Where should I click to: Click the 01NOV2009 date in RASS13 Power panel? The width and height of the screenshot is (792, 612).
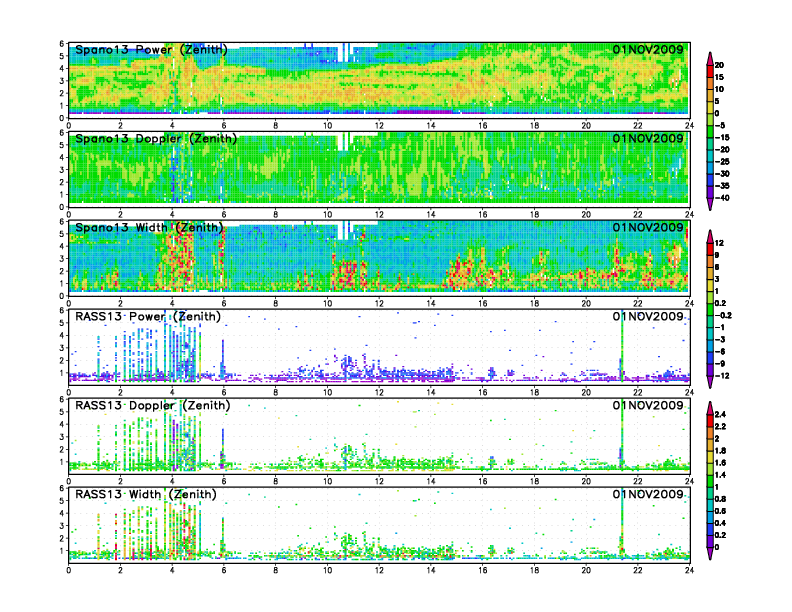pyautogui.click(x=648, y=316)
